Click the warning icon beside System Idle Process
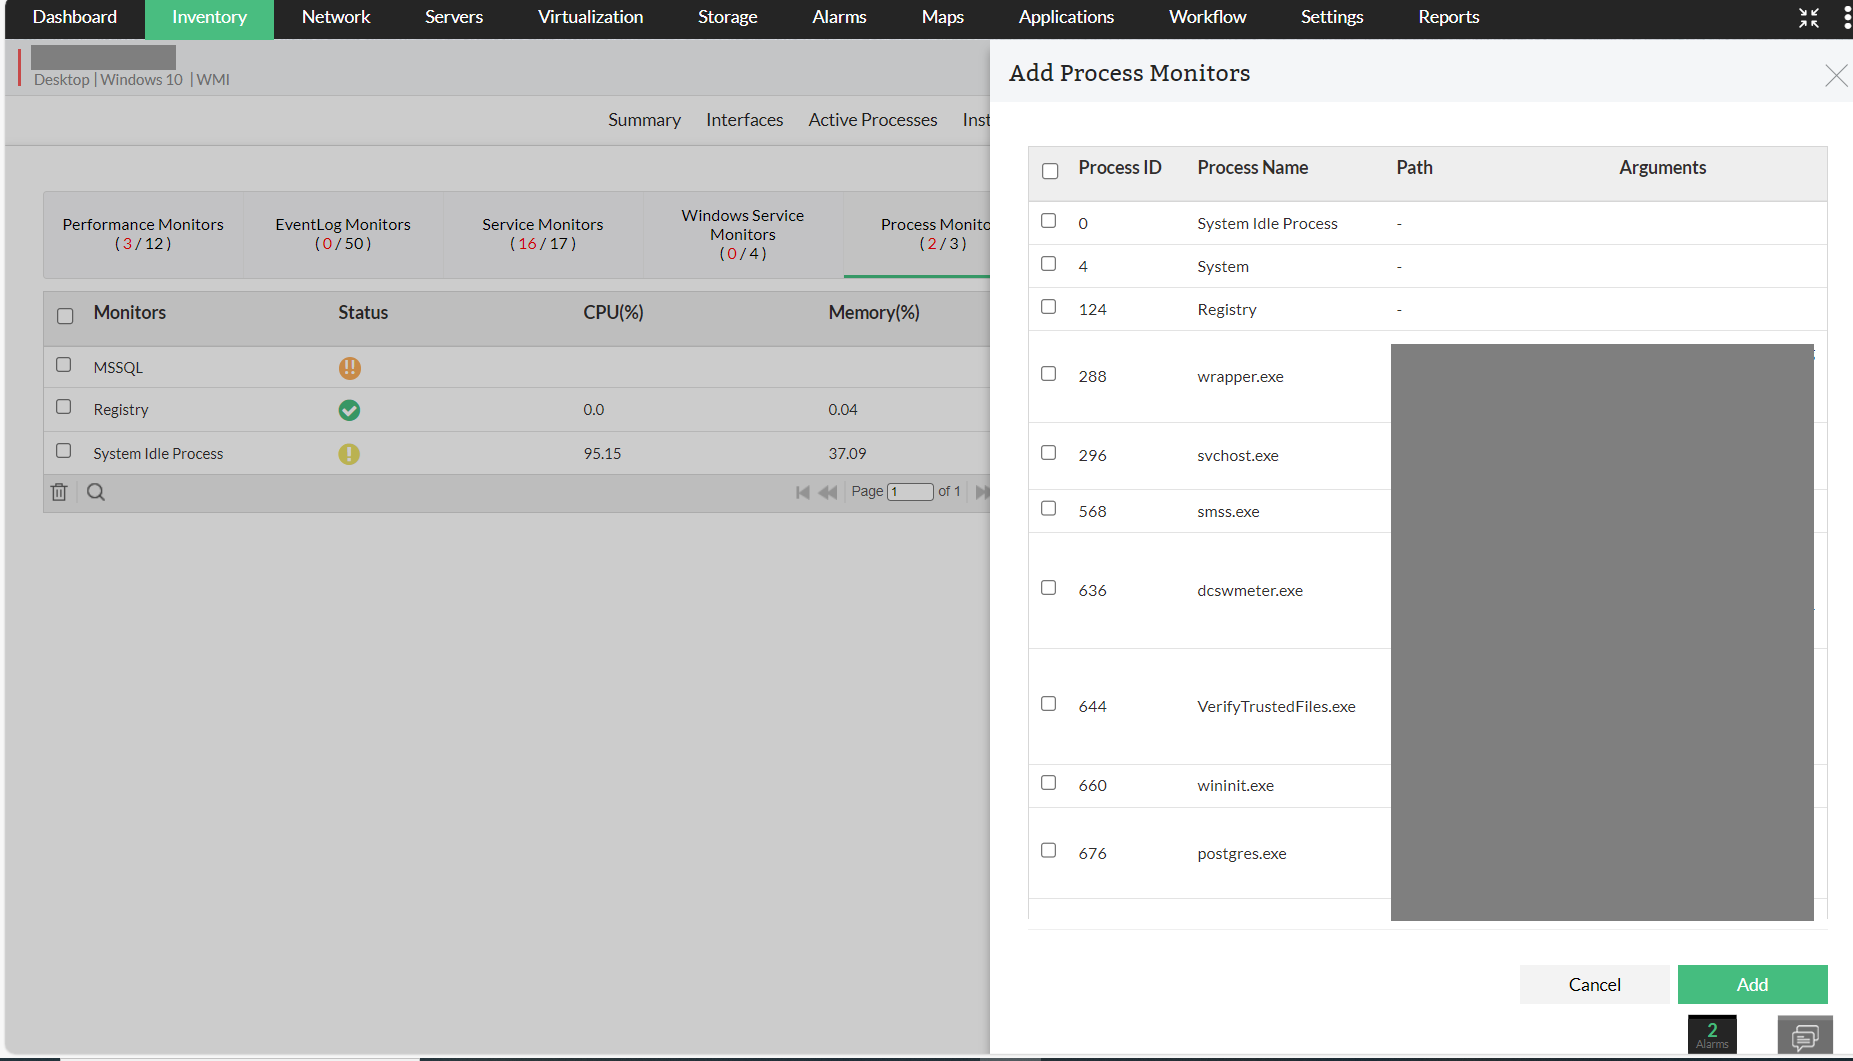Image resolution: width=1853 pixels, height=1061 pixels. point(348,453)
